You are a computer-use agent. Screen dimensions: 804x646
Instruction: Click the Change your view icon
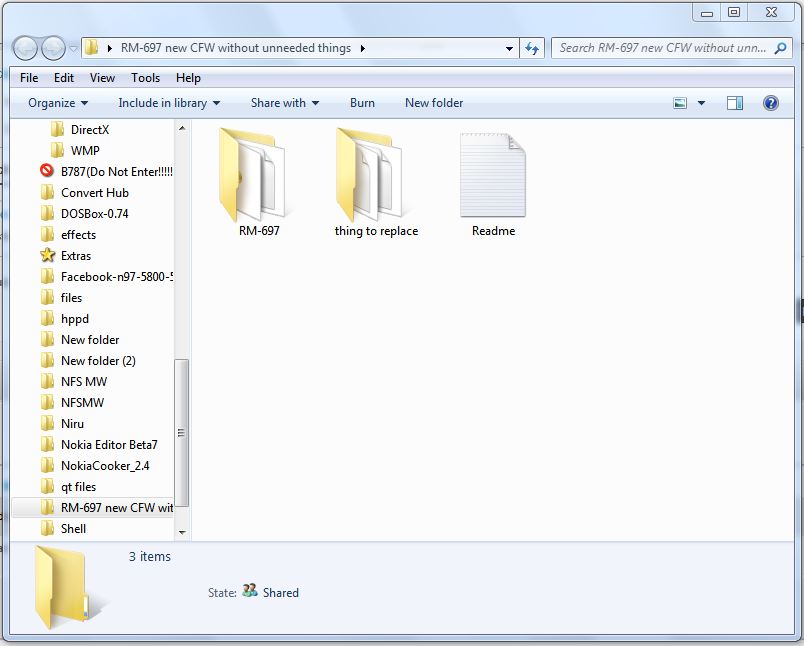click(680, 103)
